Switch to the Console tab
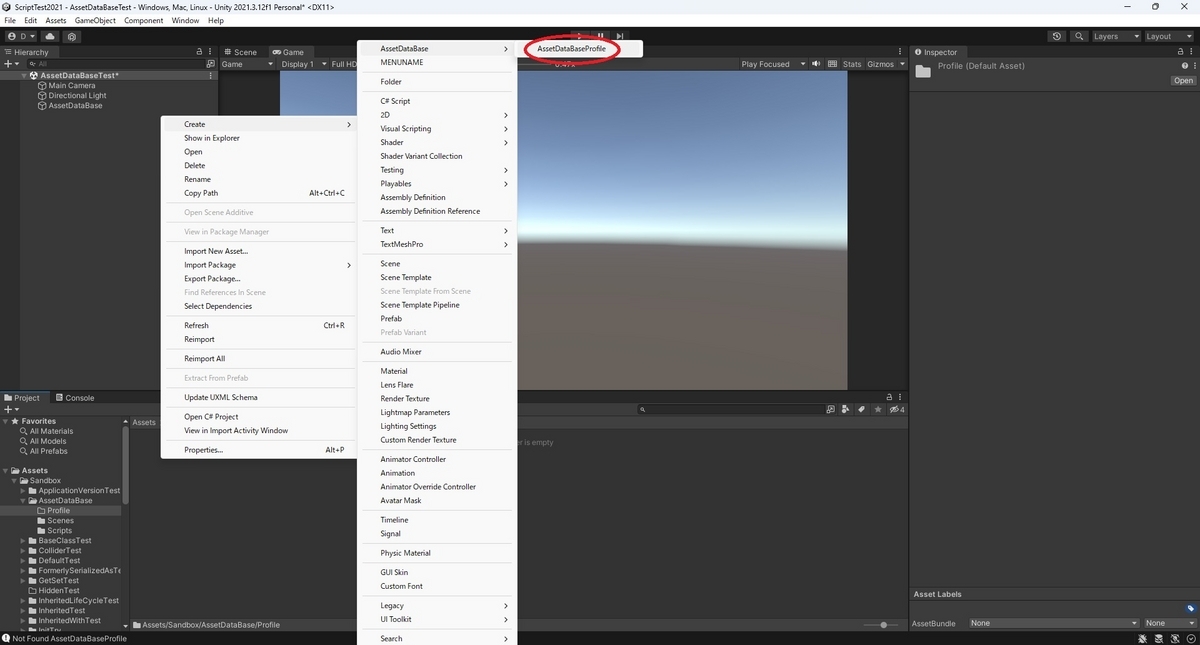Image resolution: width=1200 pixels, height=645 pixels. (76, 397)
